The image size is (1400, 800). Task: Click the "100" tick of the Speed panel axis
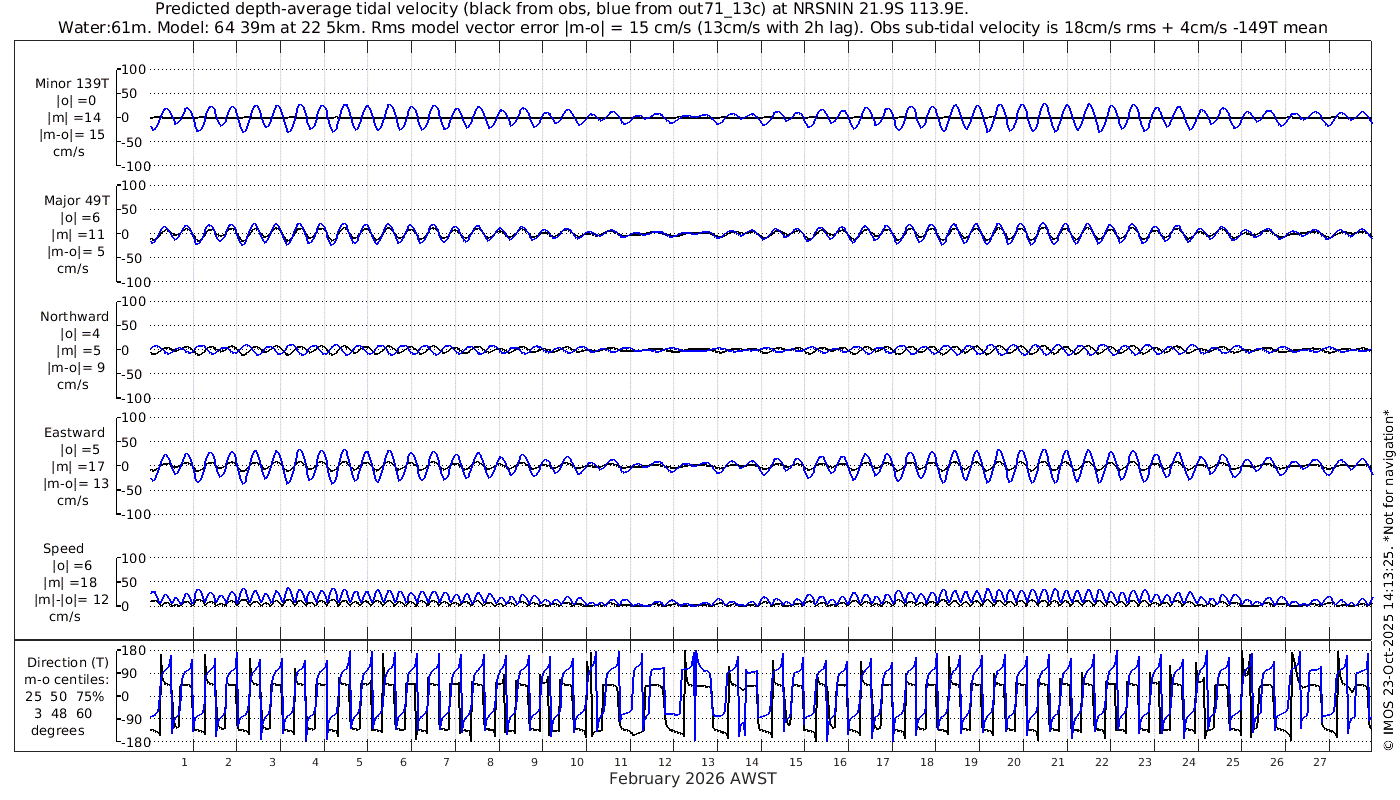135,558
